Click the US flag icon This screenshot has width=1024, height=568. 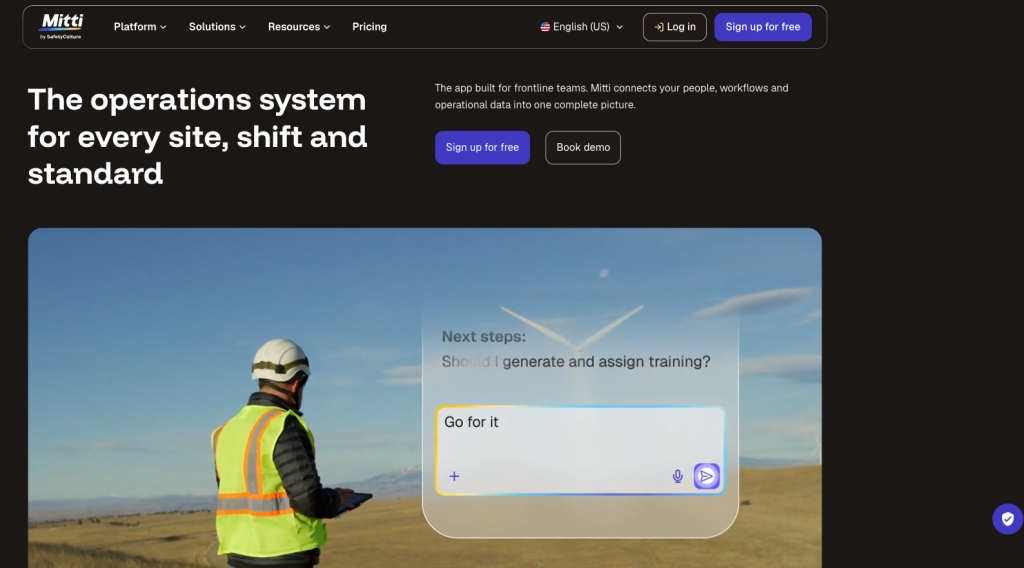pyautogui.click(x=545, y=27)
